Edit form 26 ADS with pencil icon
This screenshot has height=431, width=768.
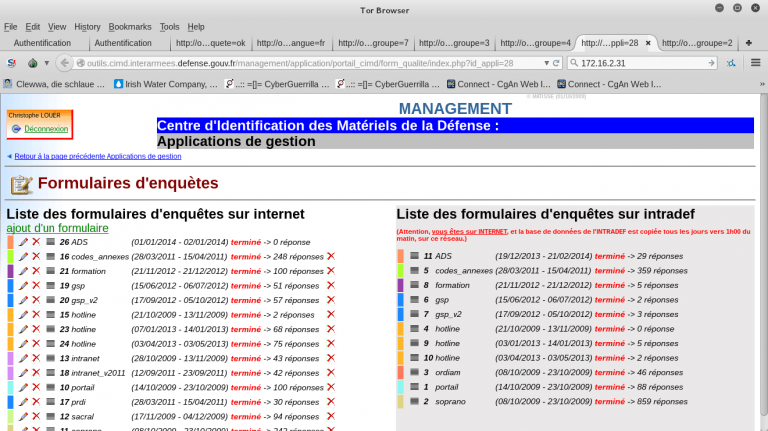tap(23, 242)
